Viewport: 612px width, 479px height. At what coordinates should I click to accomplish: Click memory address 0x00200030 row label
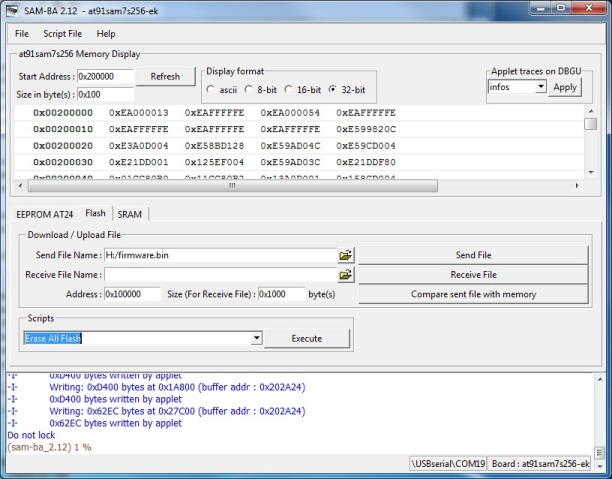tap(63, 162)
